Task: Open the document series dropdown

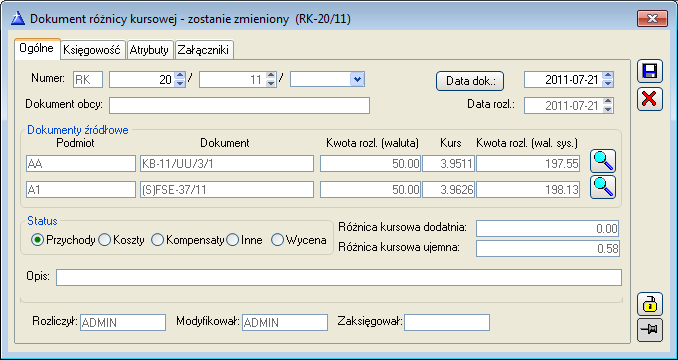Action: click(357, 79)
